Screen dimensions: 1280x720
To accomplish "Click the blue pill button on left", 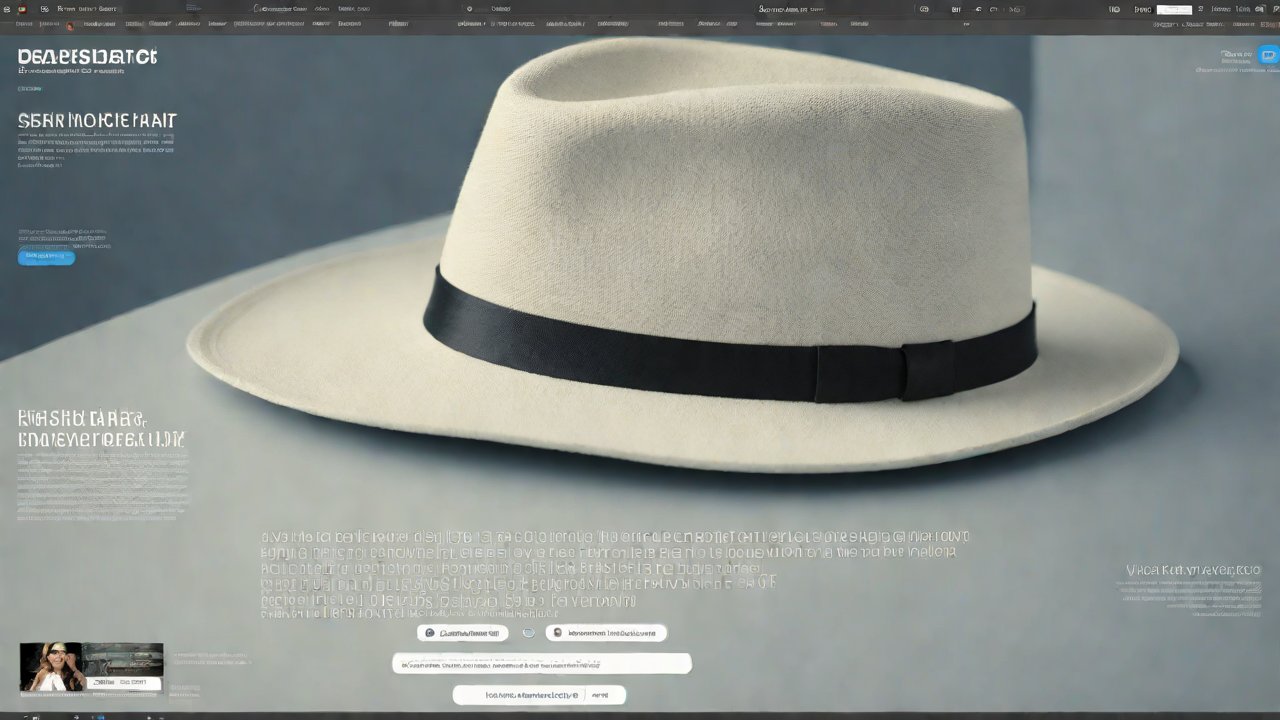I will pos(46,257).
